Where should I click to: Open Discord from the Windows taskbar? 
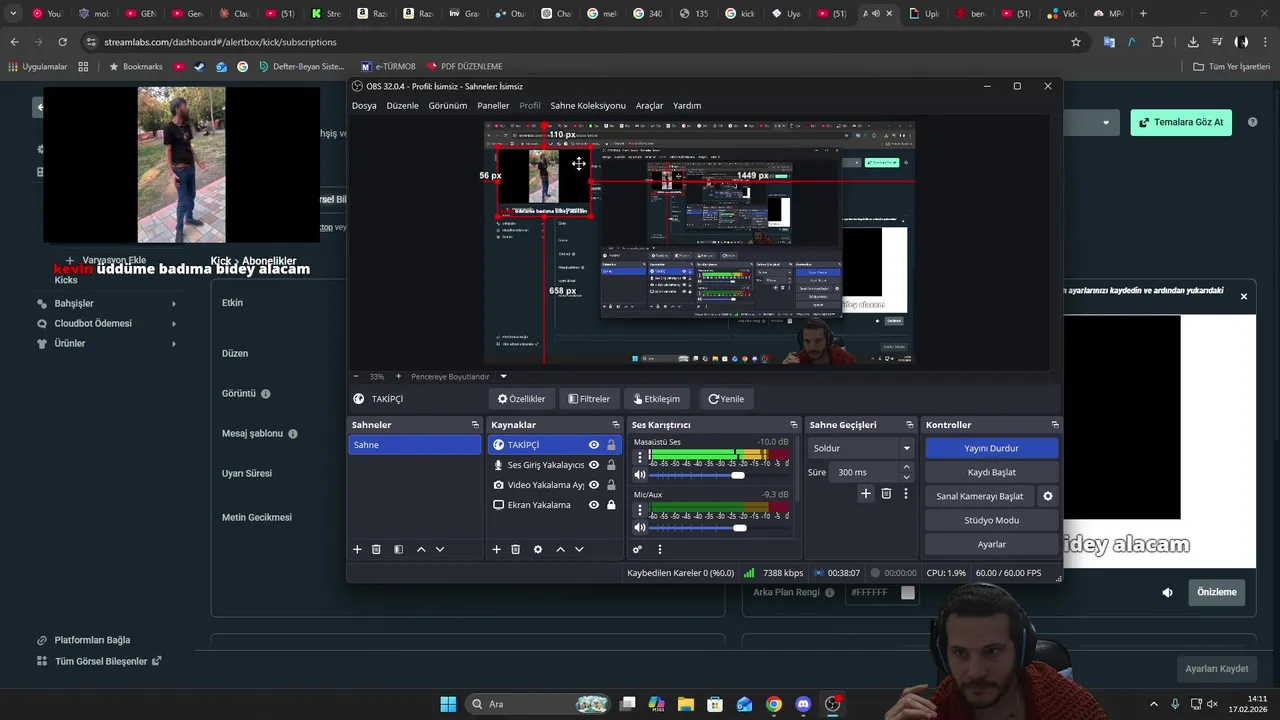point(802,704)
